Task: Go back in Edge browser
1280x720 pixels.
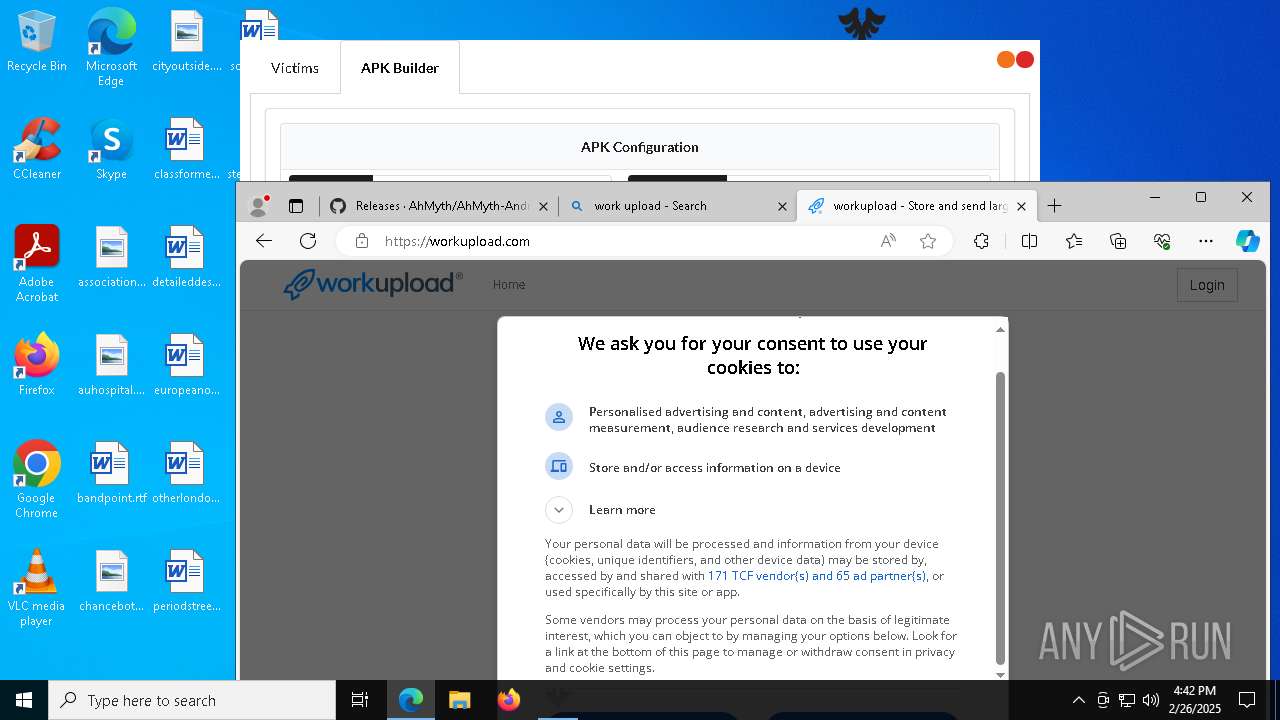Action: click(x=264, y=241)
